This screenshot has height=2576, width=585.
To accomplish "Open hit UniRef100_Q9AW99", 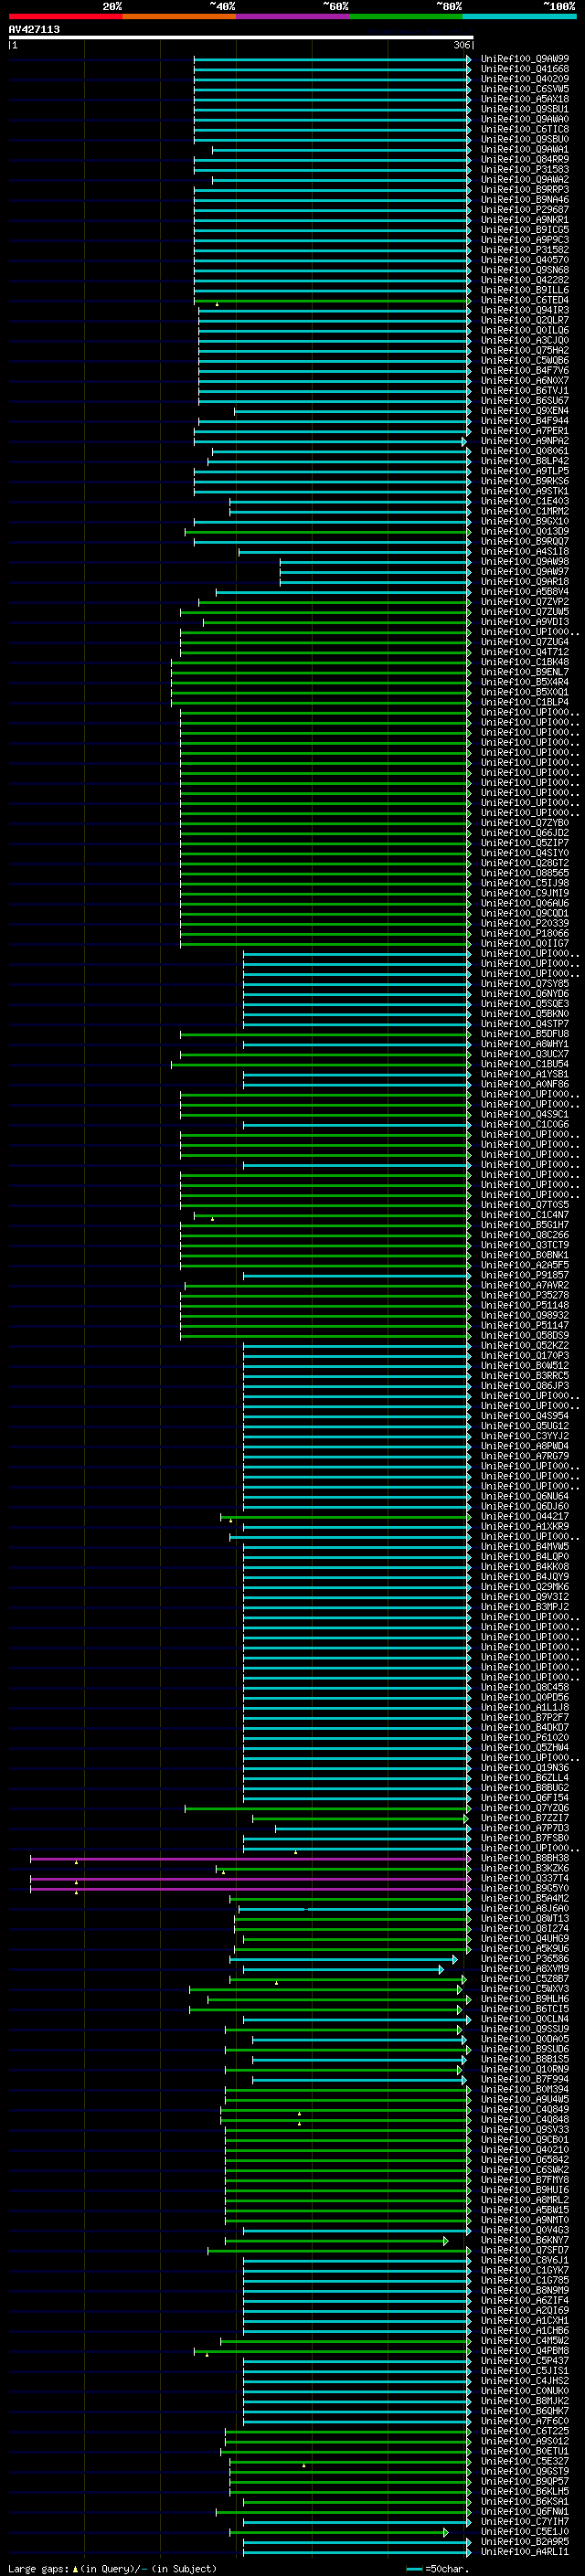I will pyautogui.click(x=525, y=59).
